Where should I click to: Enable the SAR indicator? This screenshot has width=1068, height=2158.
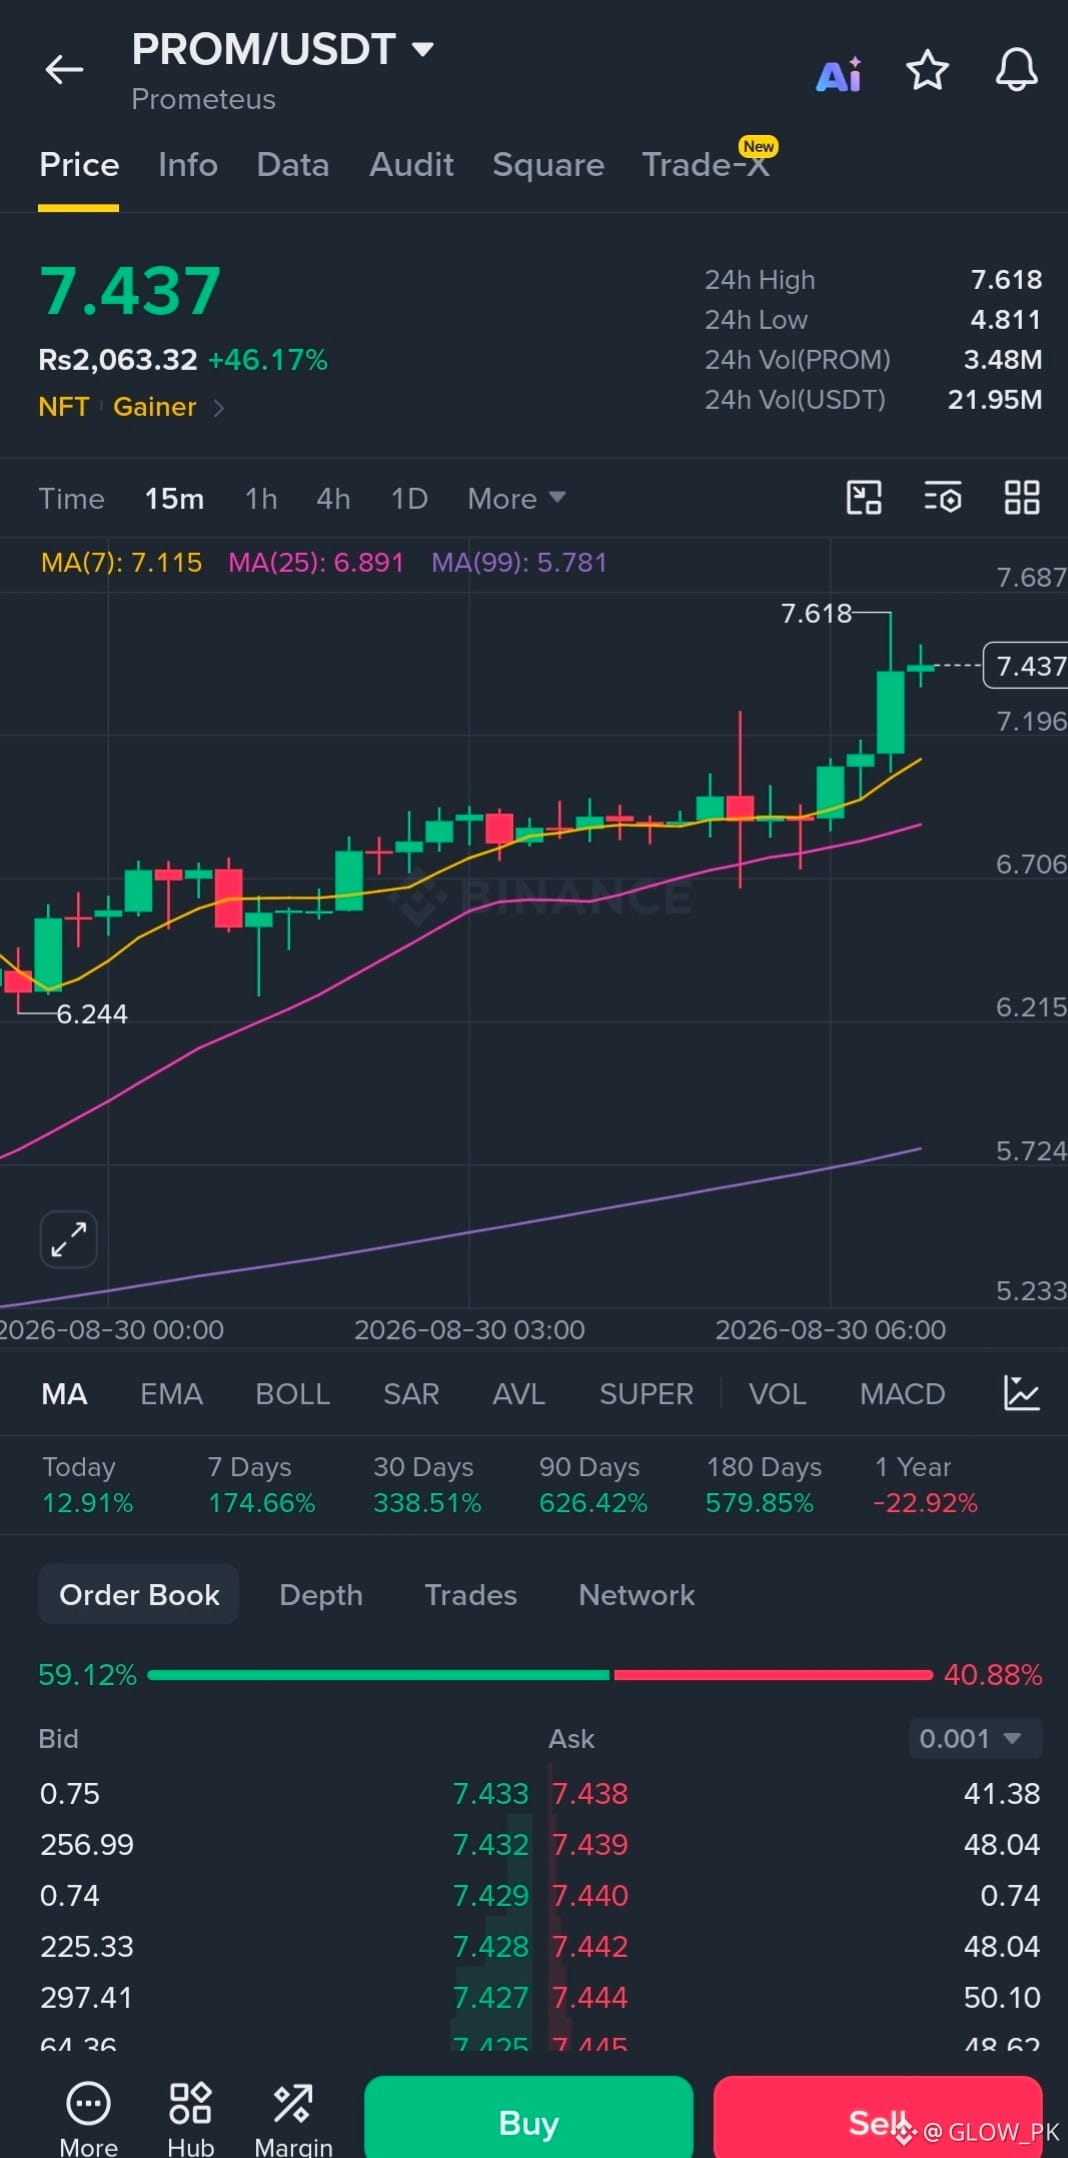pyautogui.click(x=411, y=1393)
